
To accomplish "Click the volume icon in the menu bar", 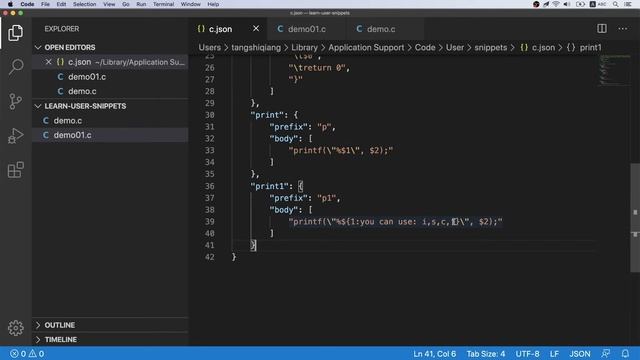I will click(567, 4).
